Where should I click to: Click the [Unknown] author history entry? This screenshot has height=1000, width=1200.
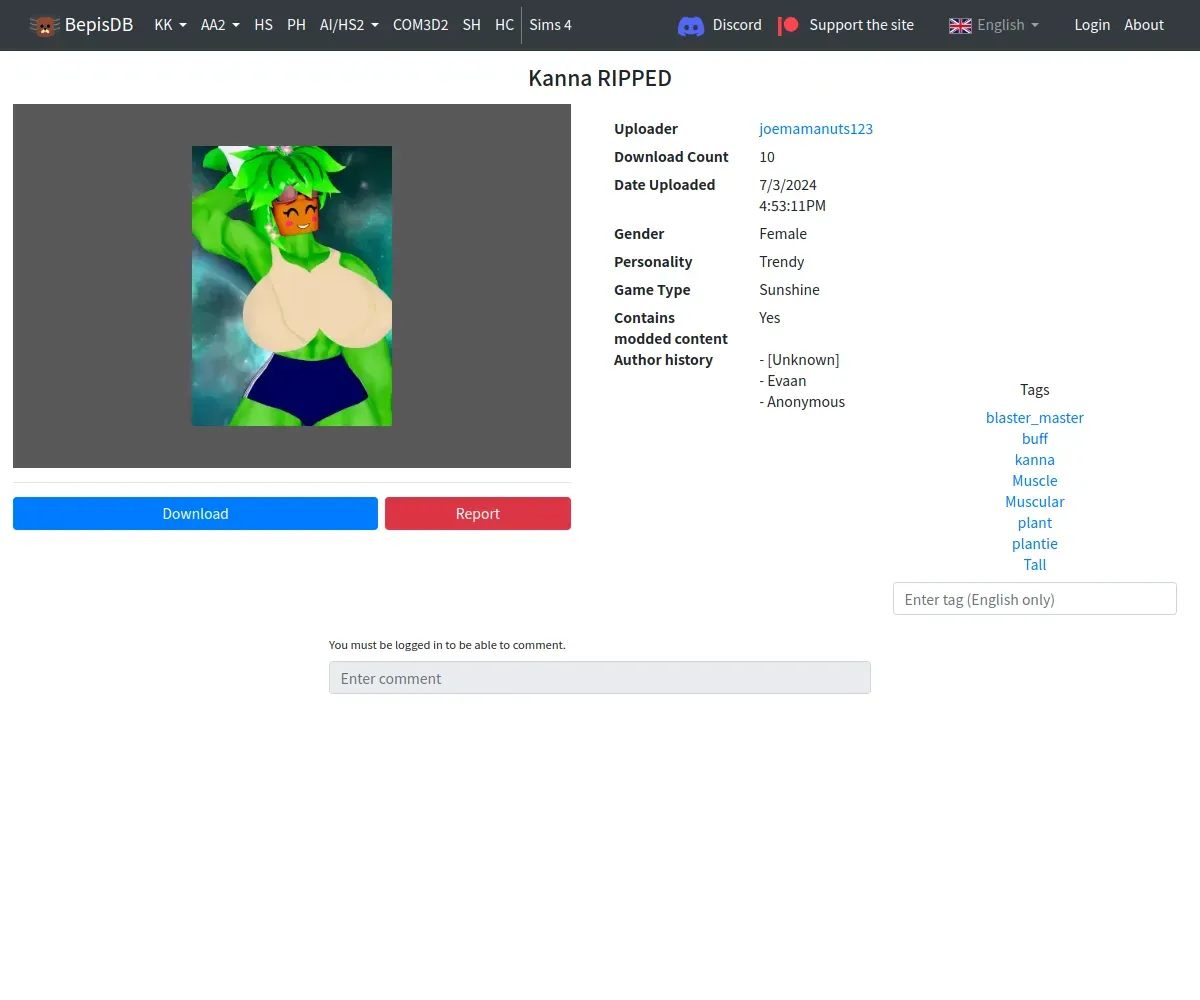(x=799, y=360)
